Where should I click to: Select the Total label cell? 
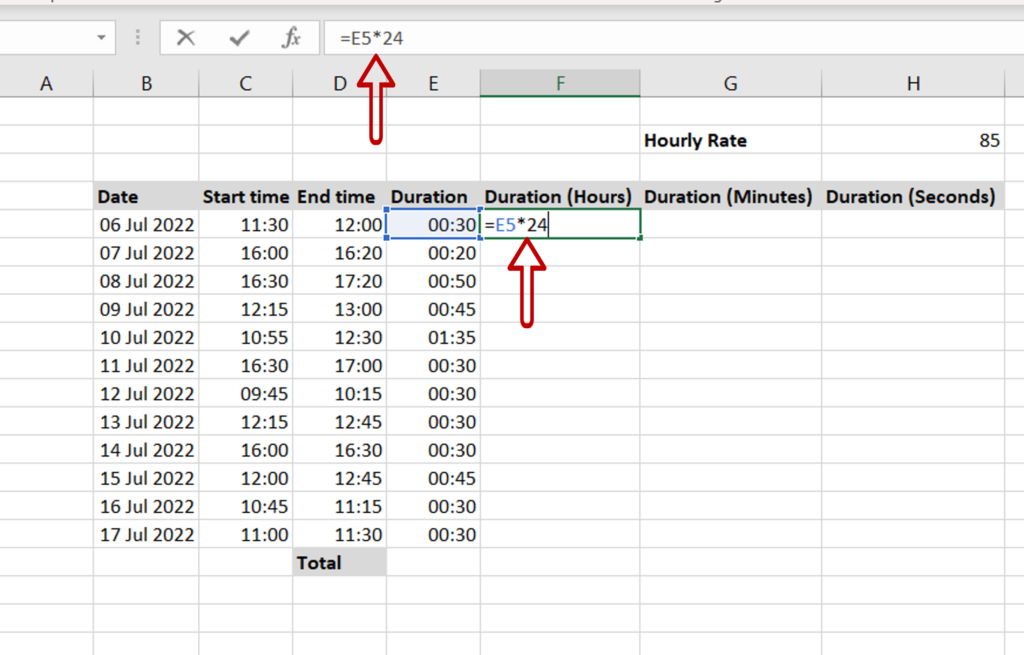(340, 562)
